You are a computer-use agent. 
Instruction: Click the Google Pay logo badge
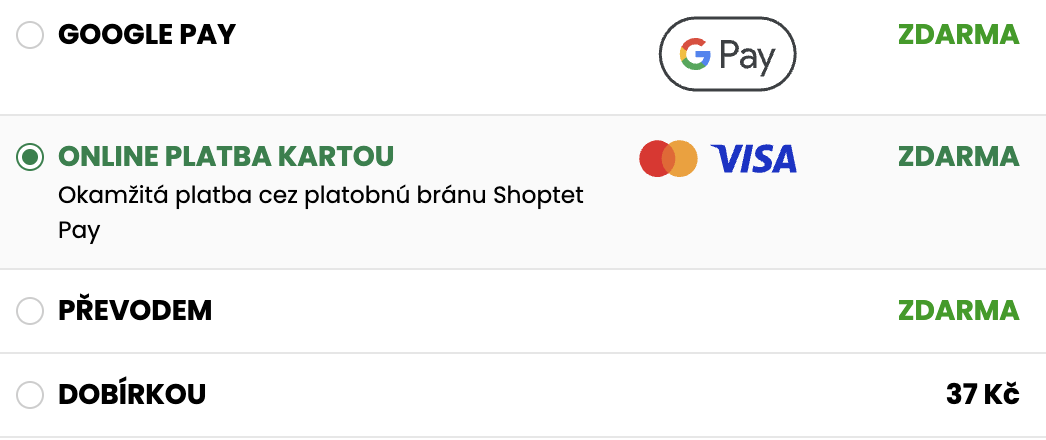click(x=727, y=54)
